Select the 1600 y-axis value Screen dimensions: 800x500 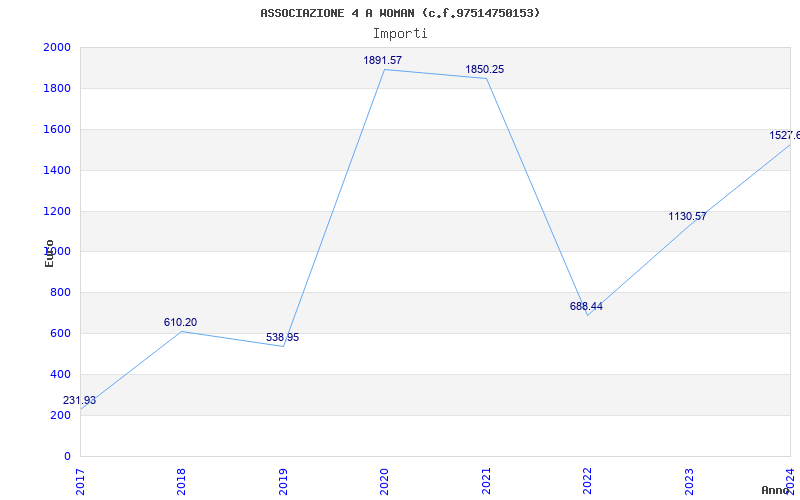[57, 130]
